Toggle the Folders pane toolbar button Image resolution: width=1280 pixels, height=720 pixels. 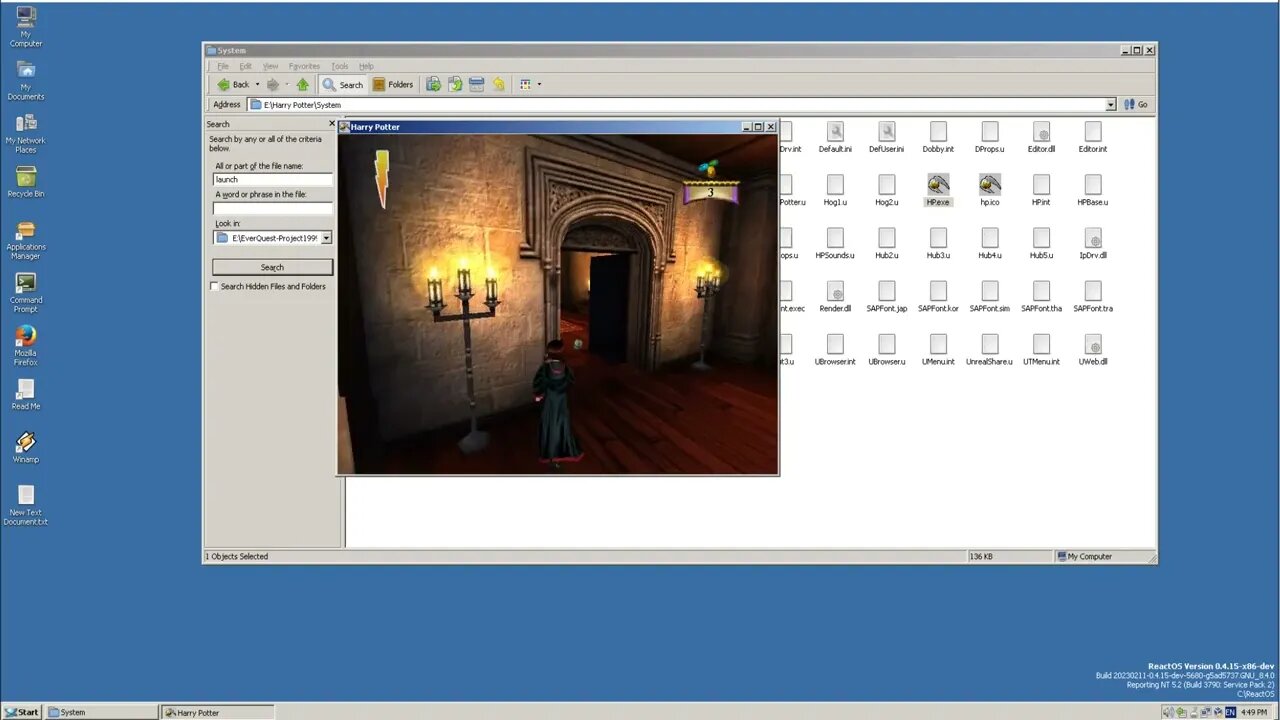(393, 85)
